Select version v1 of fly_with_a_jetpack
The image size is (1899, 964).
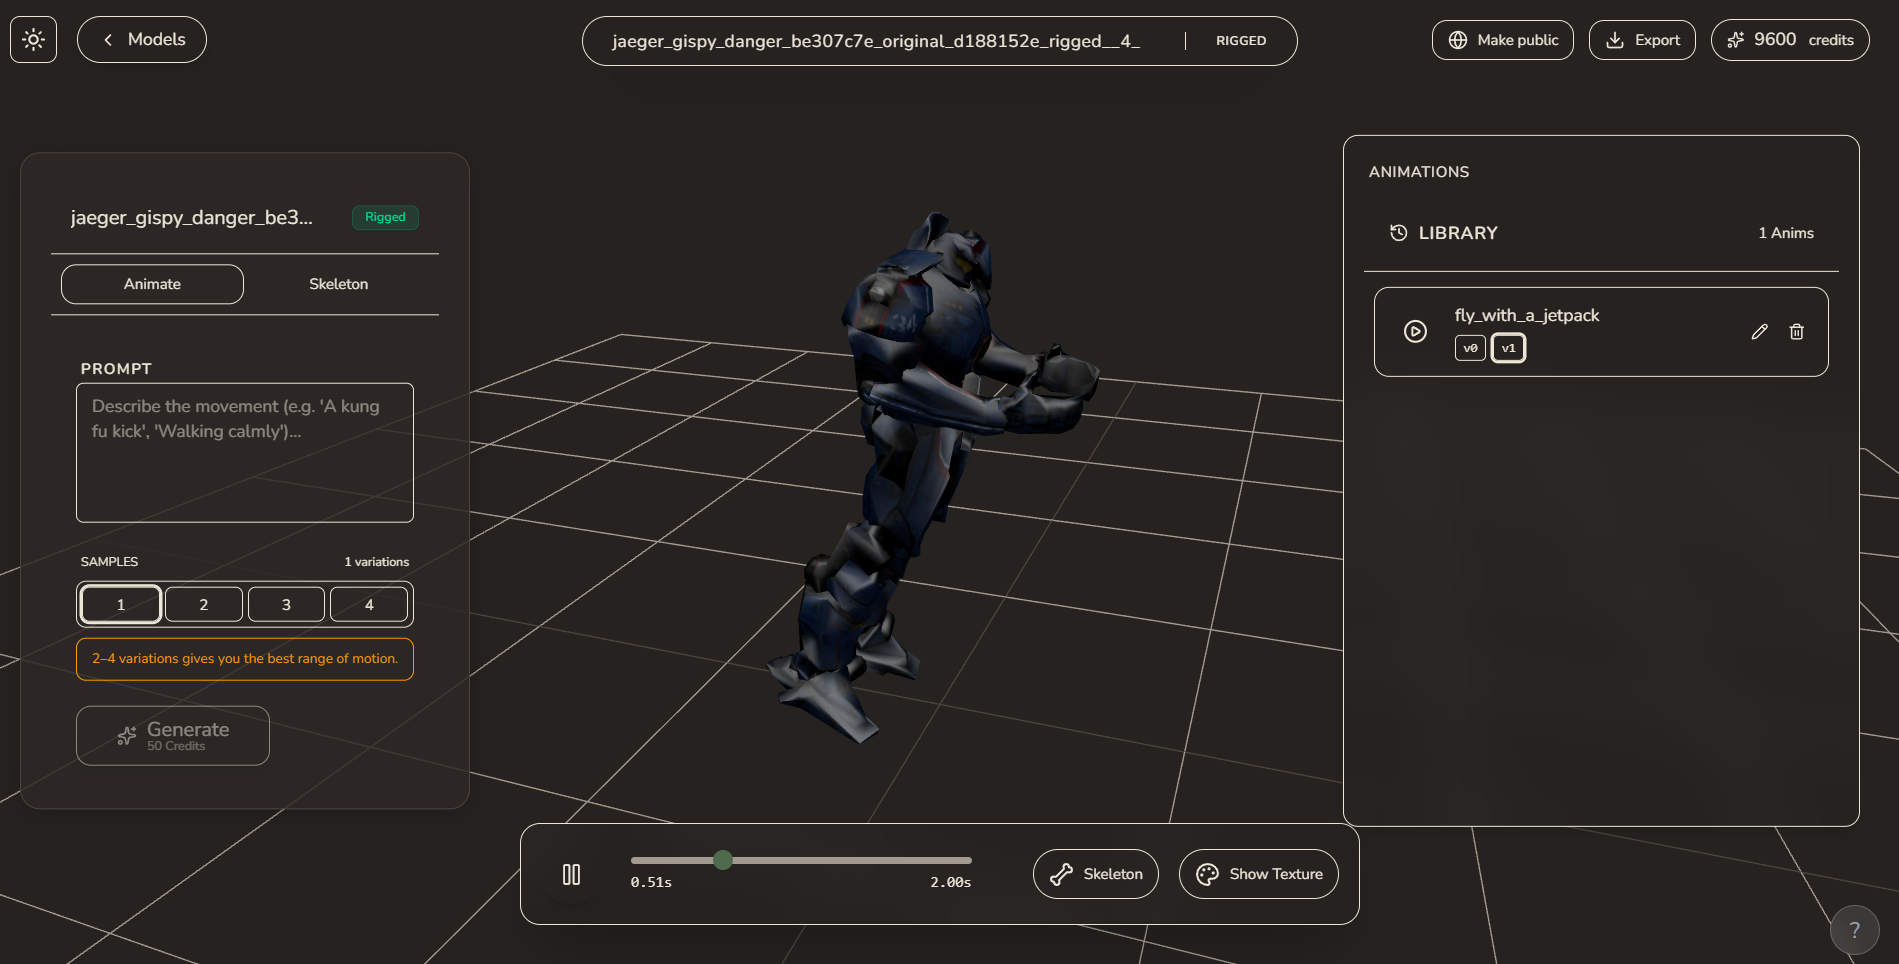pyautogui.click(x=1509, y=348)
